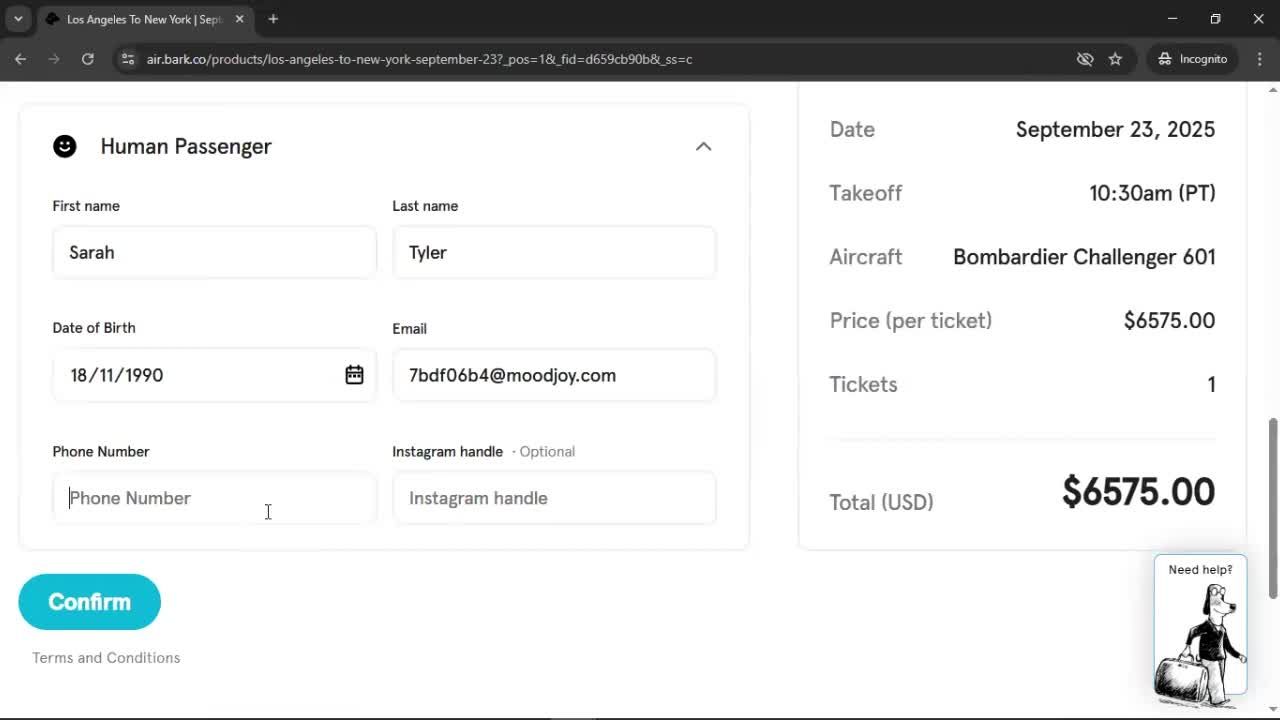Open the Date of Birth calendar picker
1280x720 pixels.
click(354, 375)
